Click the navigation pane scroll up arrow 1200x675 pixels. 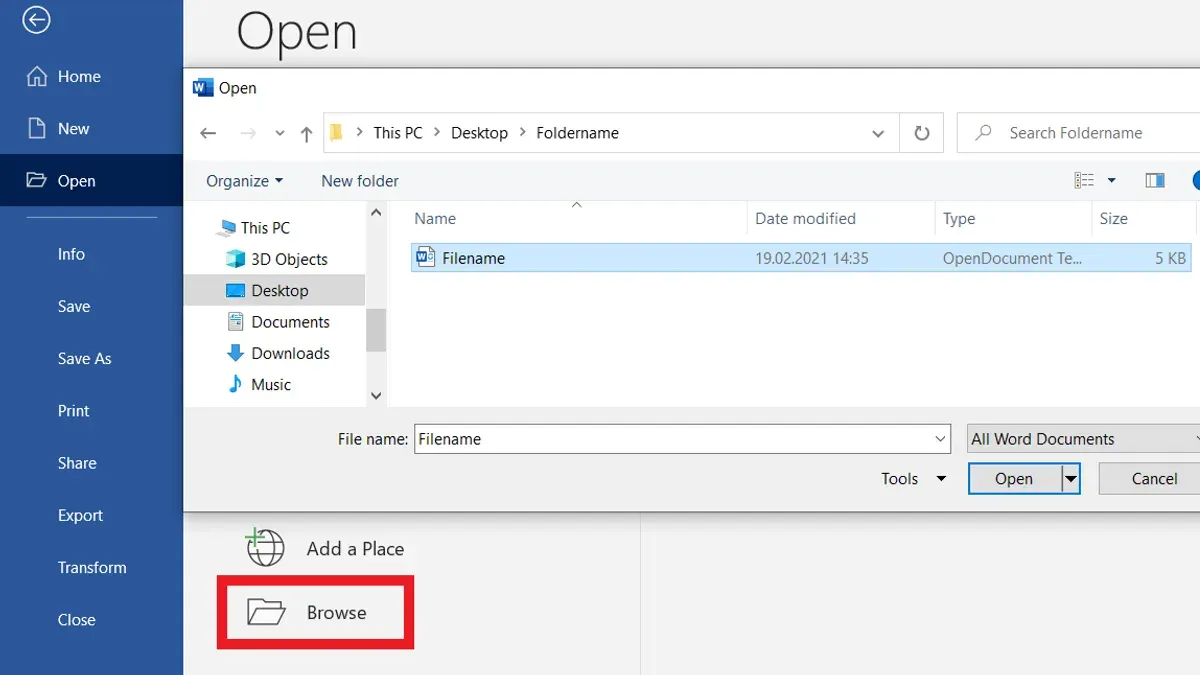[x=376, y=212]
